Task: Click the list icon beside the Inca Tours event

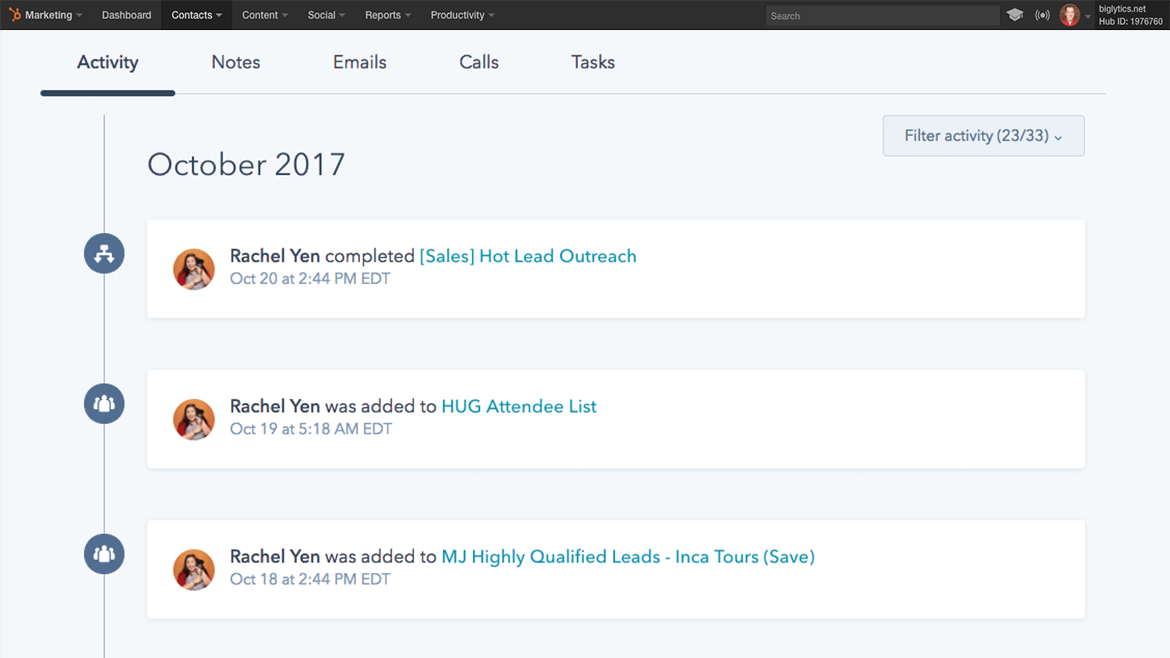Action: 104,553
